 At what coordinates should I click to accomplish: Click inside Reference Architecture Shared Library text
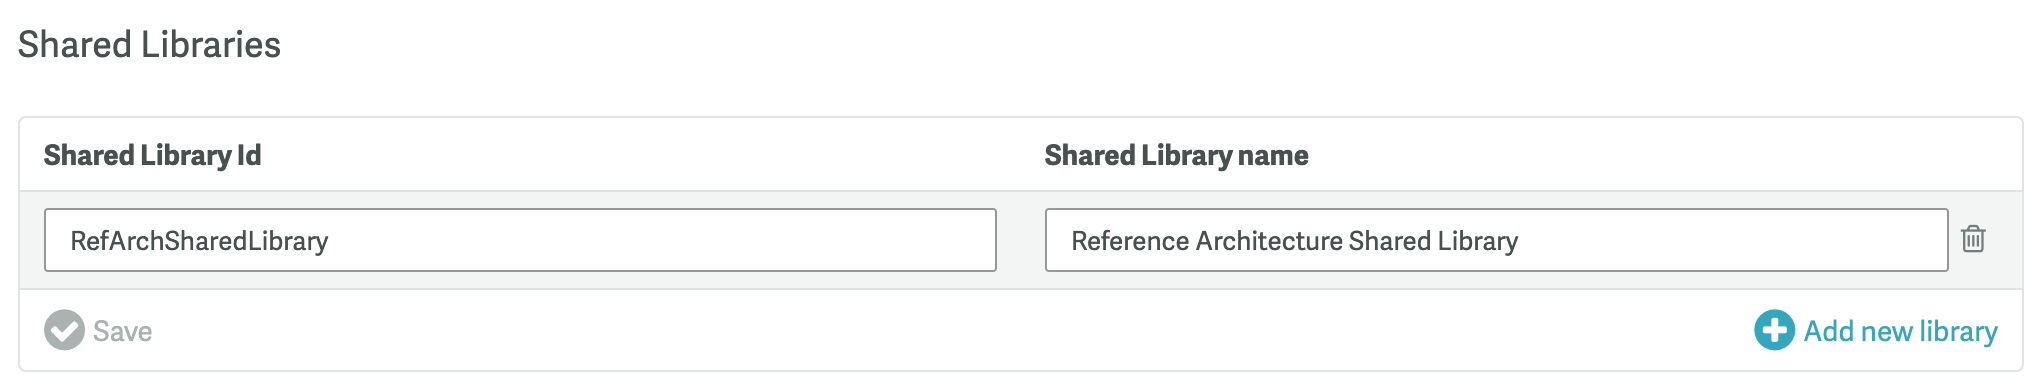[x=1294, y=241]
